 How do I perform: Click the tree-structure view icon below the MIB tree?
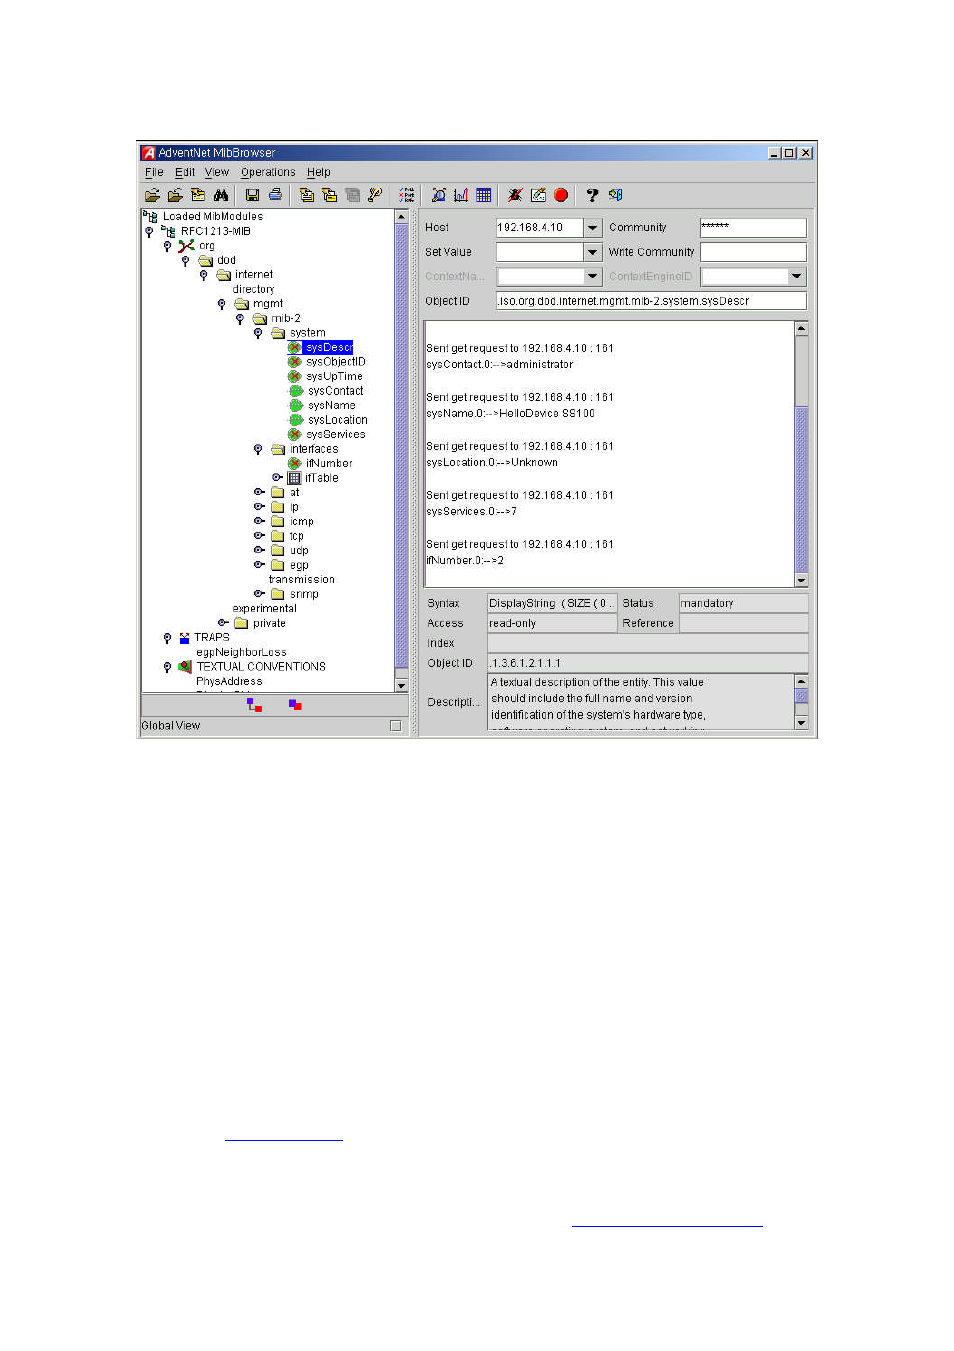coord(255,705)
